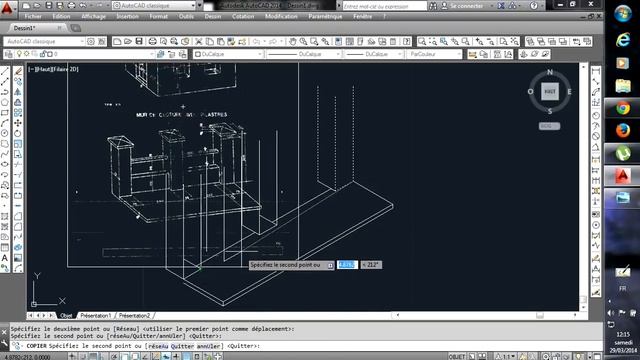Switch to the Présentation2 layout tab
Screen dimensions: 640x360
tap(135, 316)
